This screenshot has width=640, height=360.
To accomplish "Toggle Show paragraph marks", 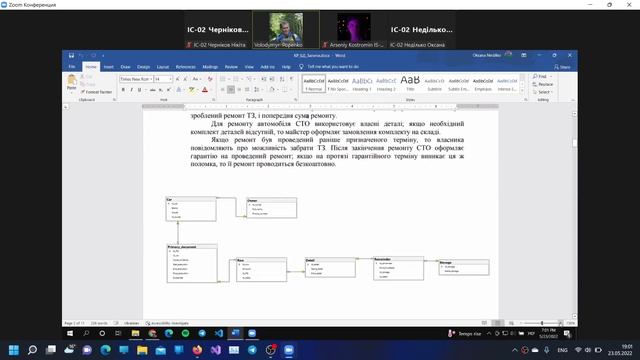I will pos(291,79).
